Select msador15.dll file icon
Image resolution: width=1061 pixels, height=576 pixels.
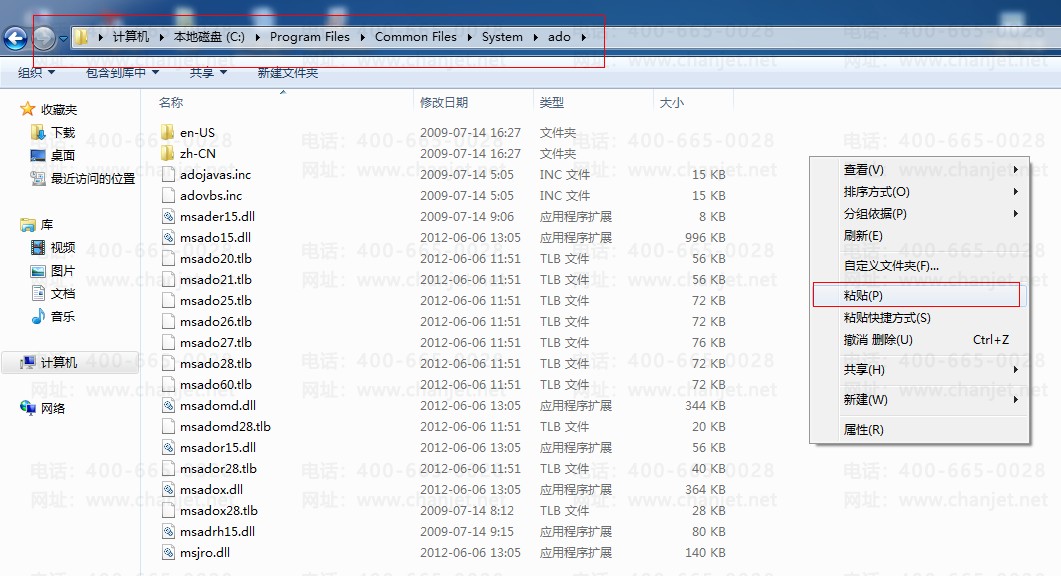tap(168, 447)
